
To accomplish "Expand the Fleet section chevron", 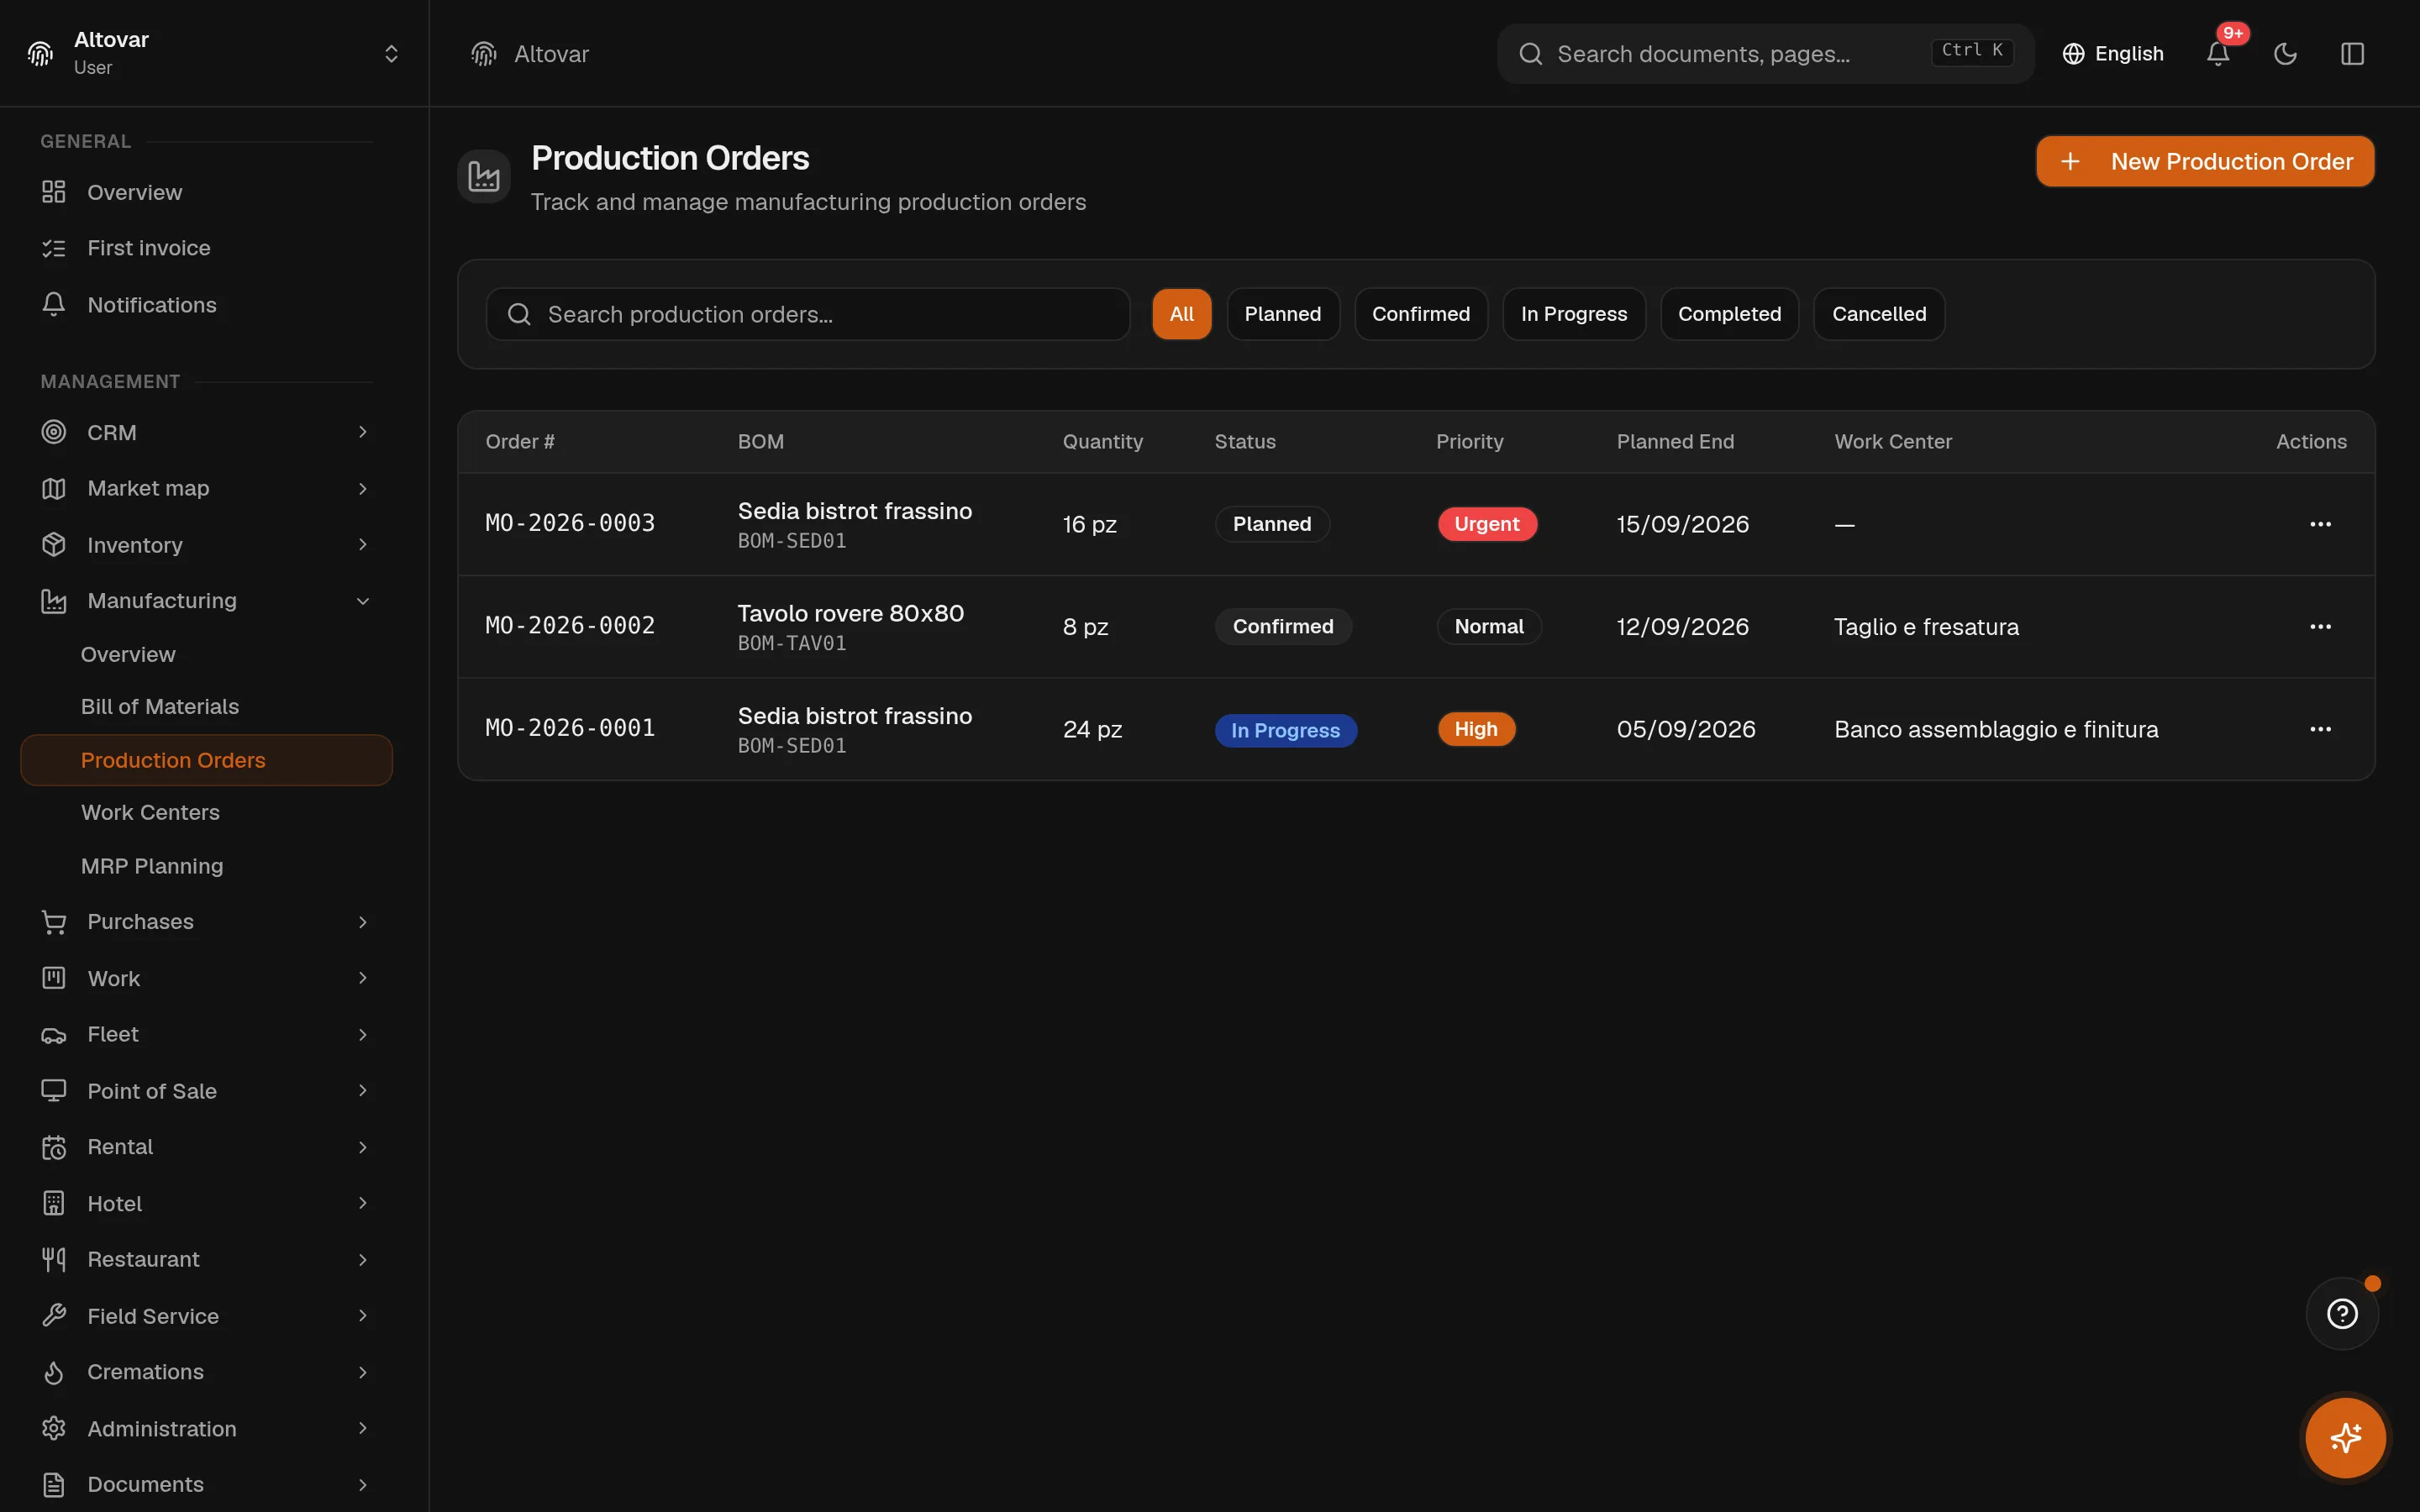I will [x=363, y=1035].
